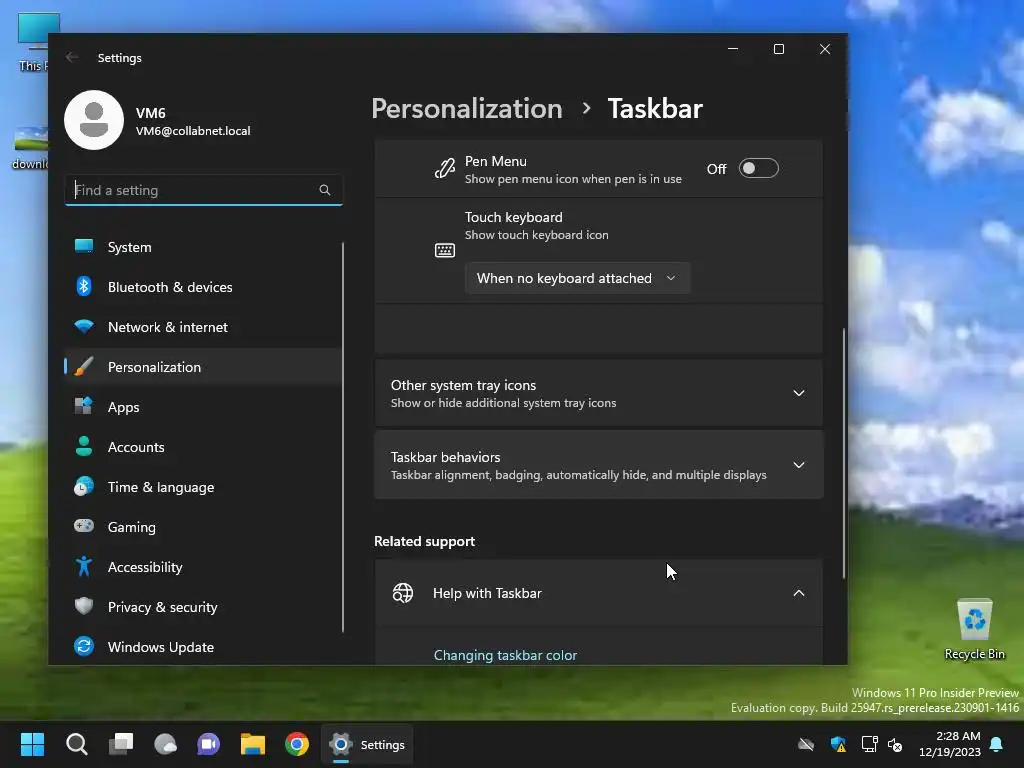The image size is (1024, 768).
Task: Click the Accounts person icon
Action: 84,446
